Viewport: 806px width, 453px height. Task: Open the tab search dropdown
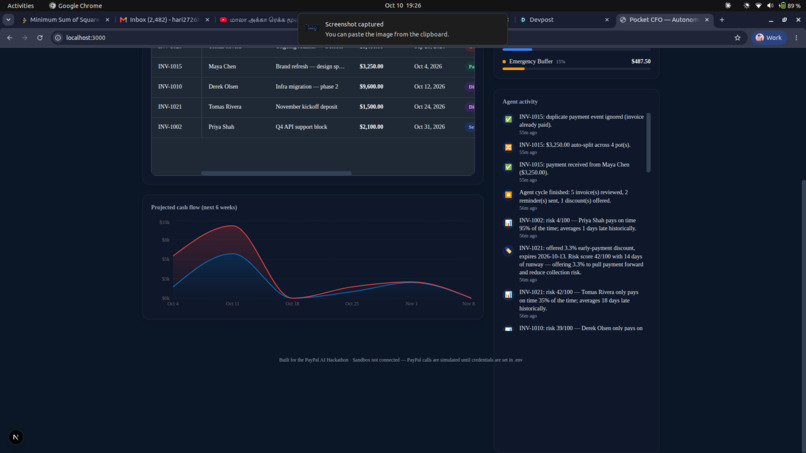(x=8, y=20)
